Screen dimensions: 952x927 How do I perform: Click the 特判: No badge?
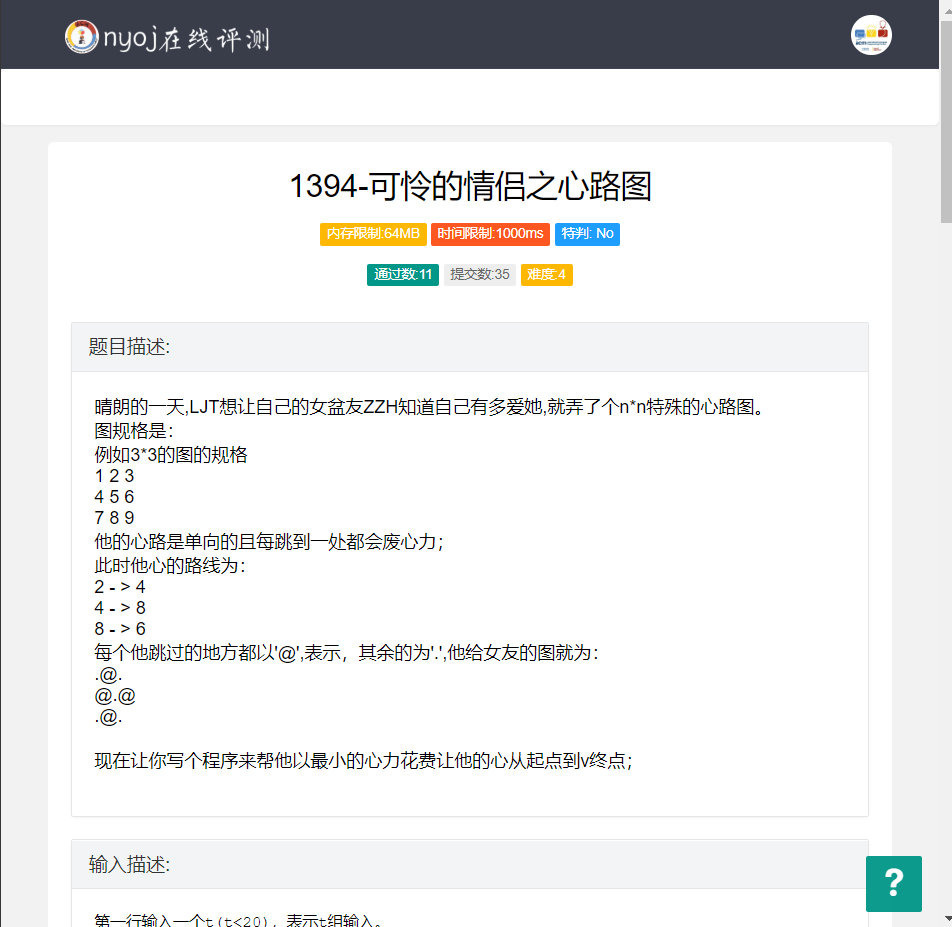(587, 234)
